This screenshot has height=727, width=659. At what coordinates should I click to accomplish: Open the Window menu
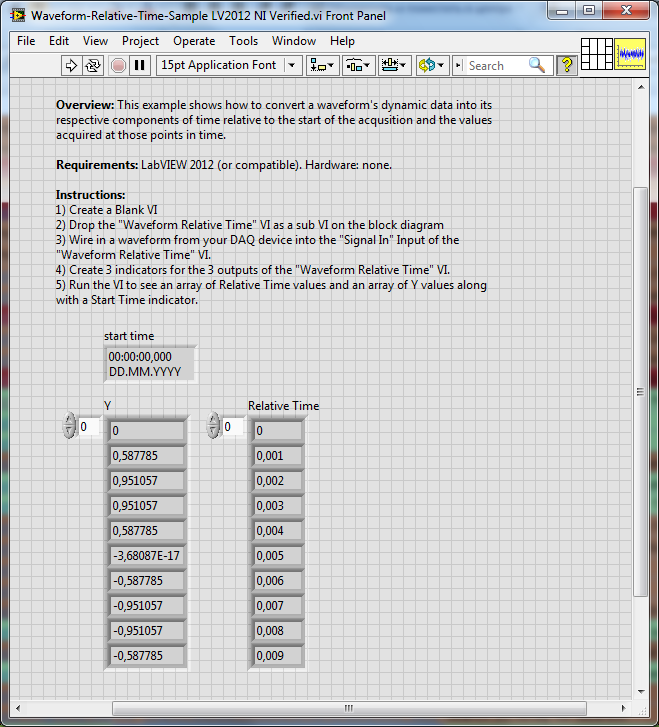294,41
